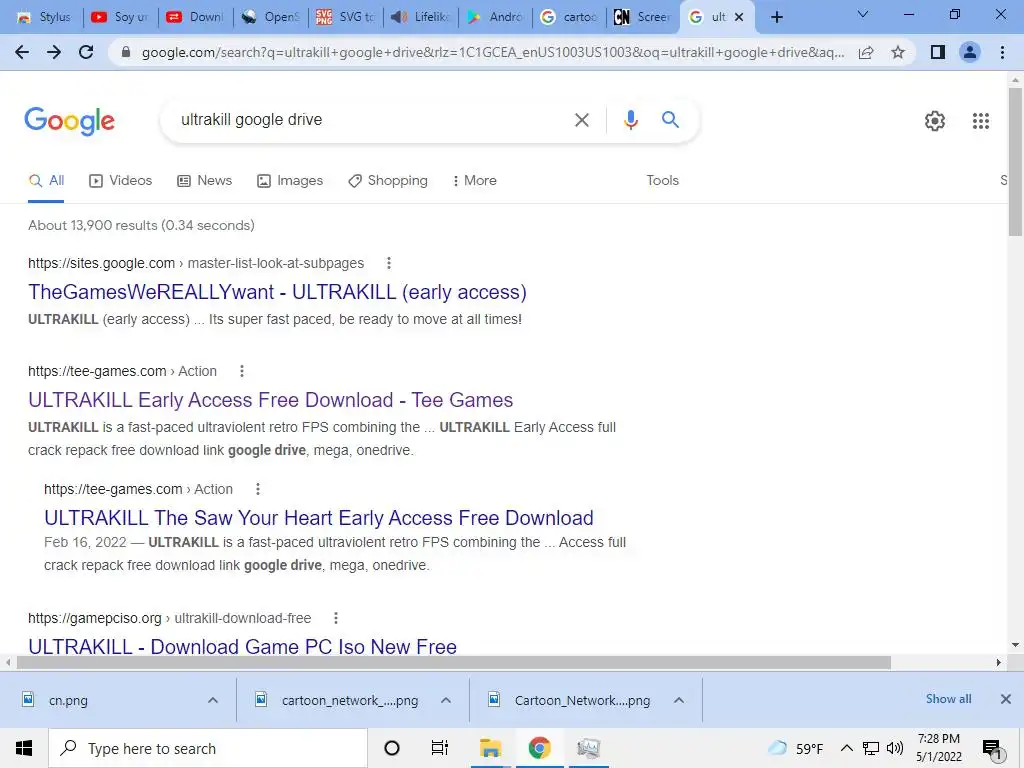Open the notification center
This screenshot has width=1024, height=768.
click(x=992, y=750)
